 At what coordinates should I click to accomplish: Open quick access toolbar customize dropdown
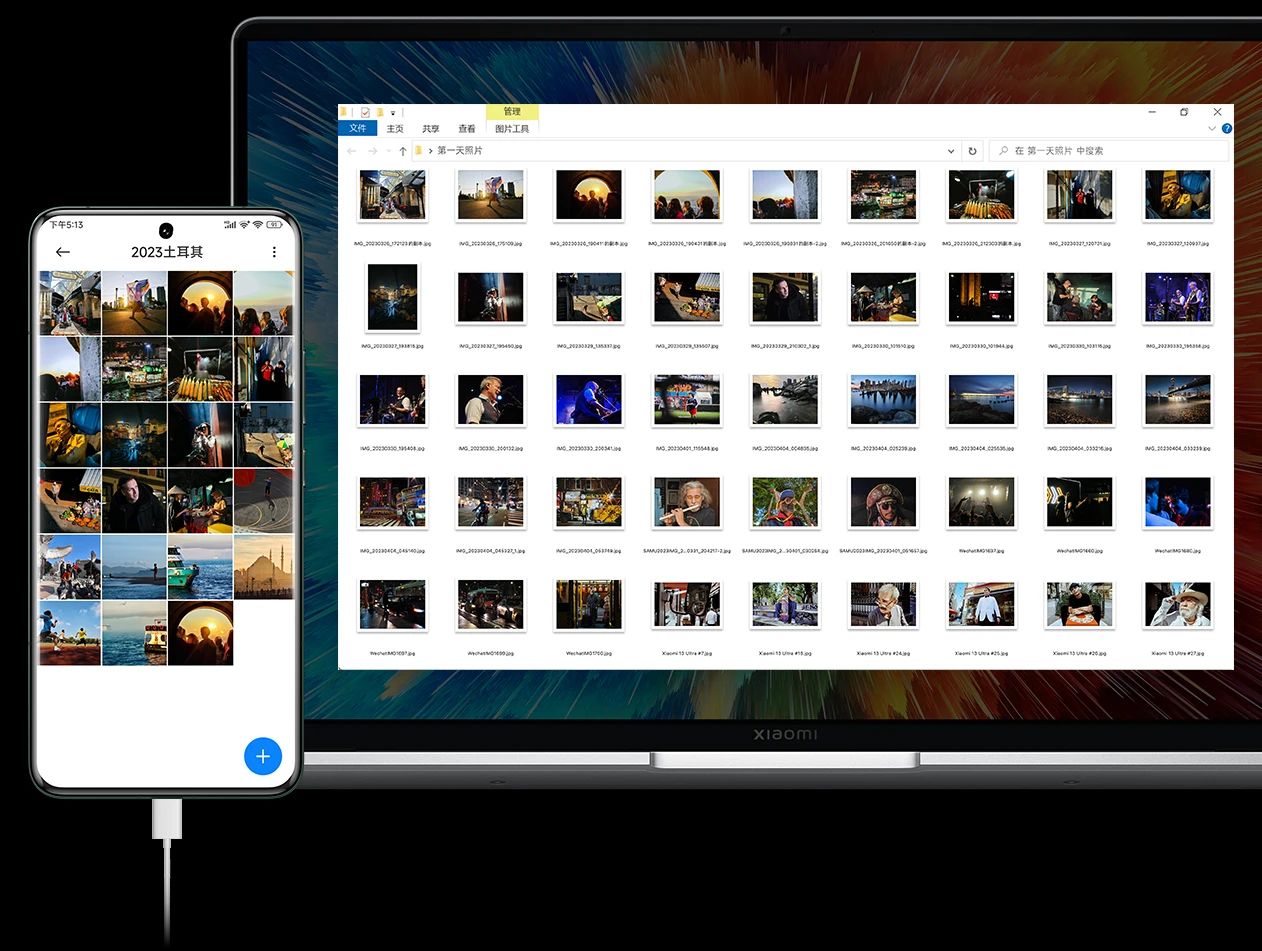pos(393,113)
